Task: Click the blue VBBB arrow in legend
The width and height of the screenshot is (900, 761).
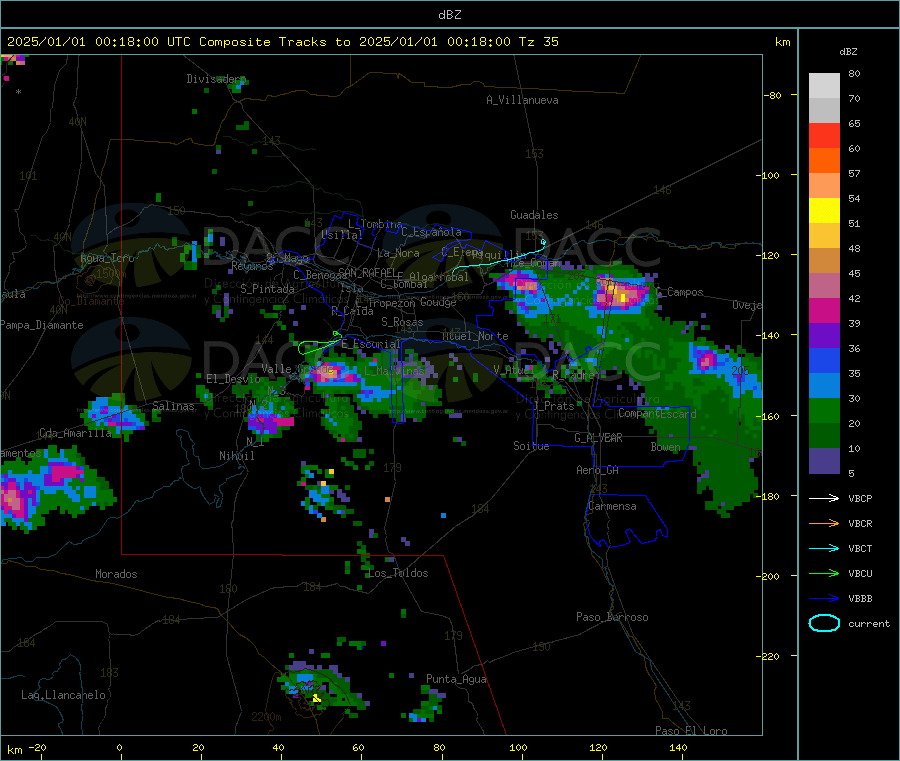Action: [x=824, y=598]
